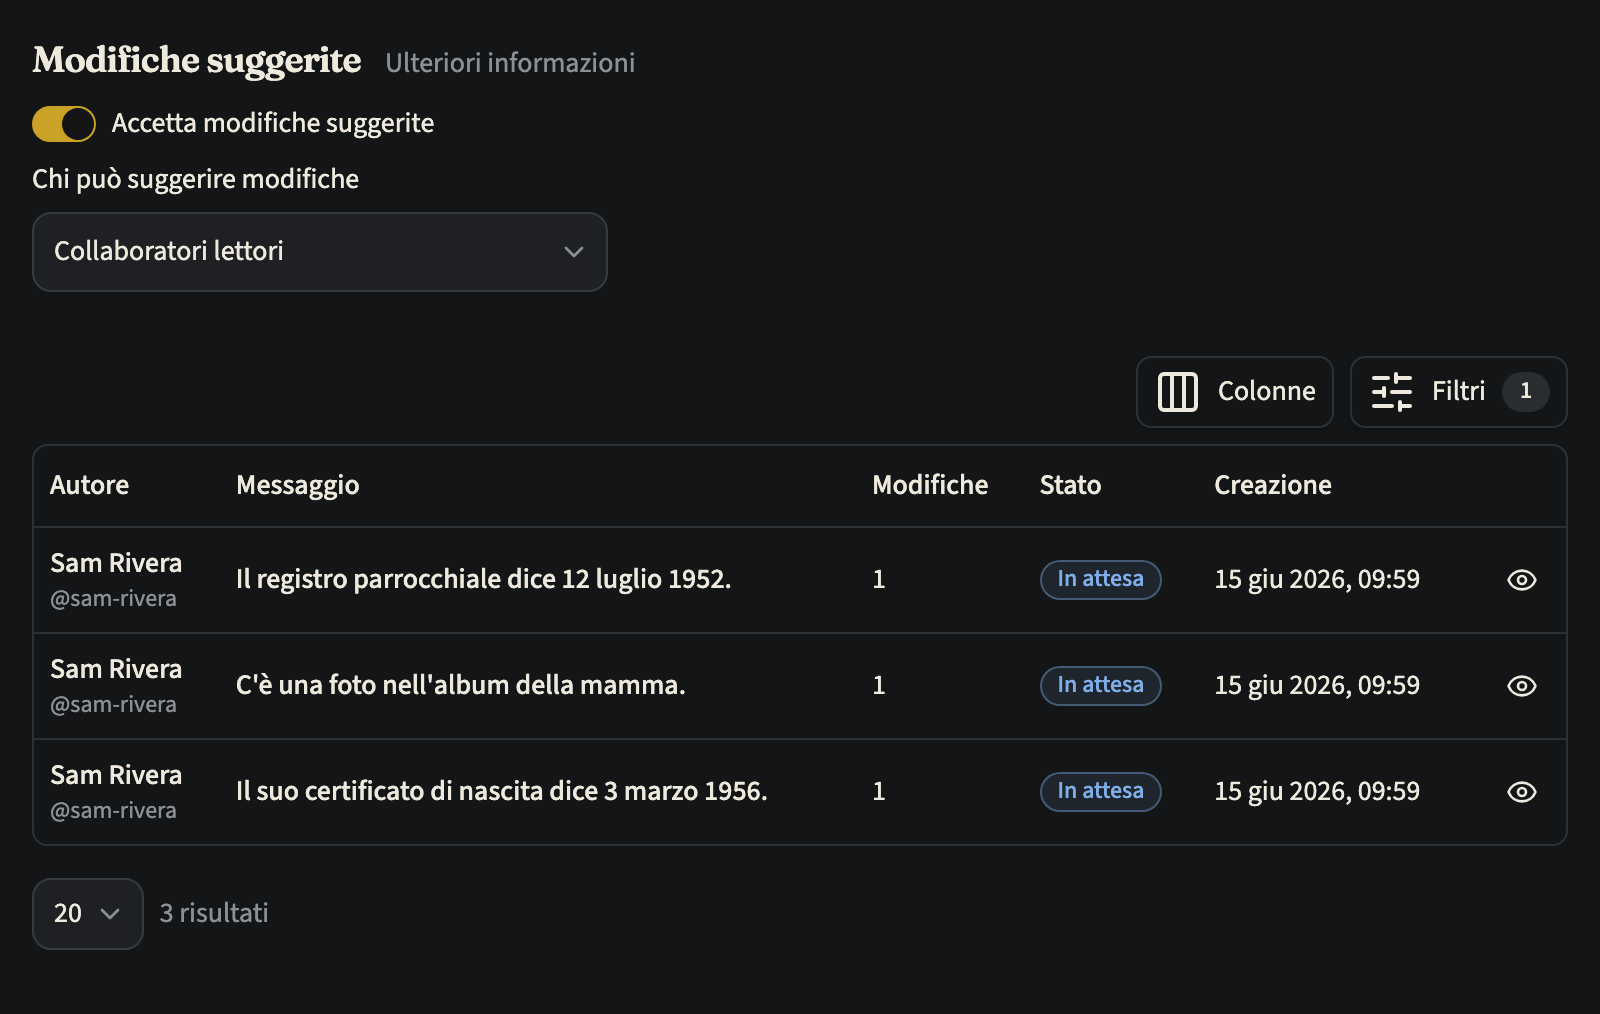Open the Colonne column picker

click(x=1235, y=392)
